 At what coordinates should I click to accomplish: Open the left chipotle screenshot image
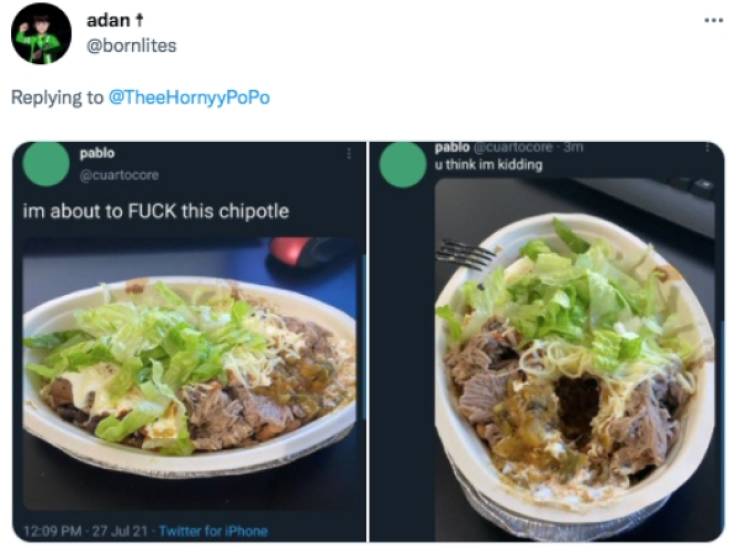pyautogui.click(x=189, y=342)
